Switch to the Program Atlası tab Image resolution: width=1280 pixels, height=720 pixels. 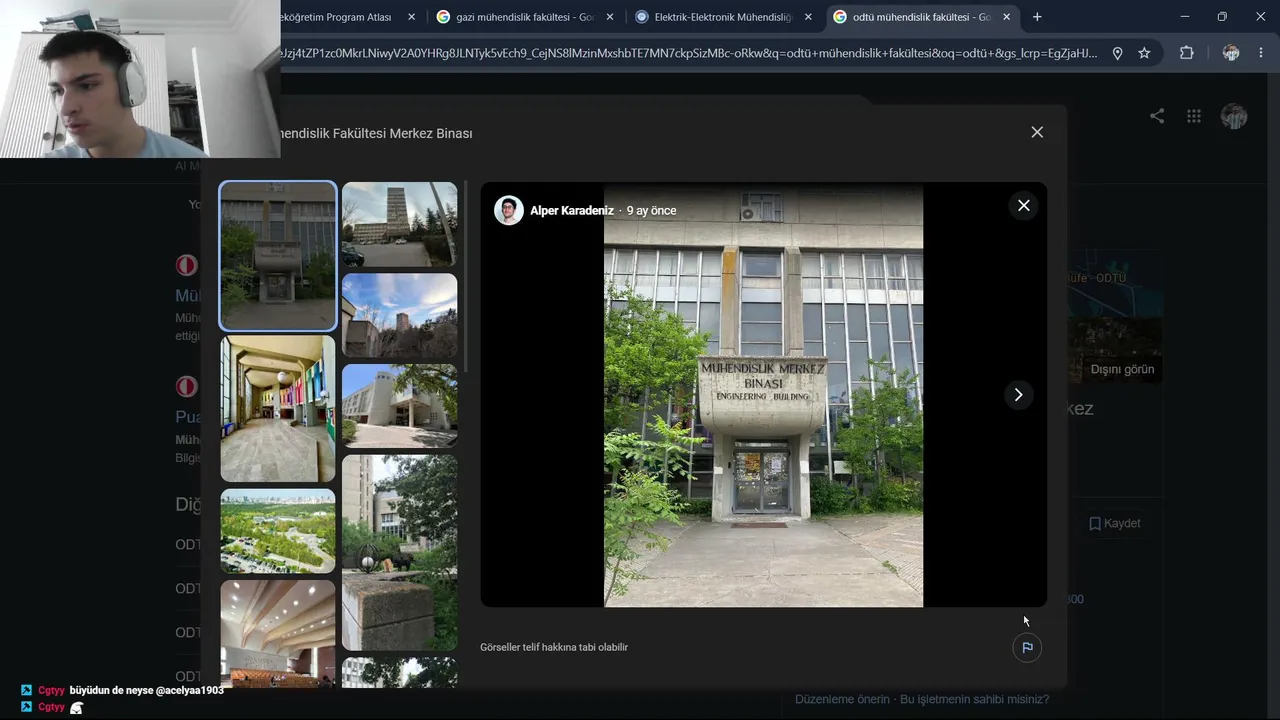[335, 17]
